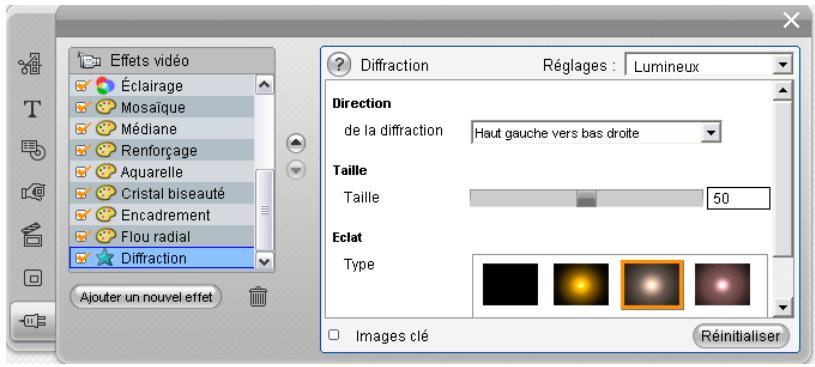Click the Encadrement palette icon

pos(106,215)
